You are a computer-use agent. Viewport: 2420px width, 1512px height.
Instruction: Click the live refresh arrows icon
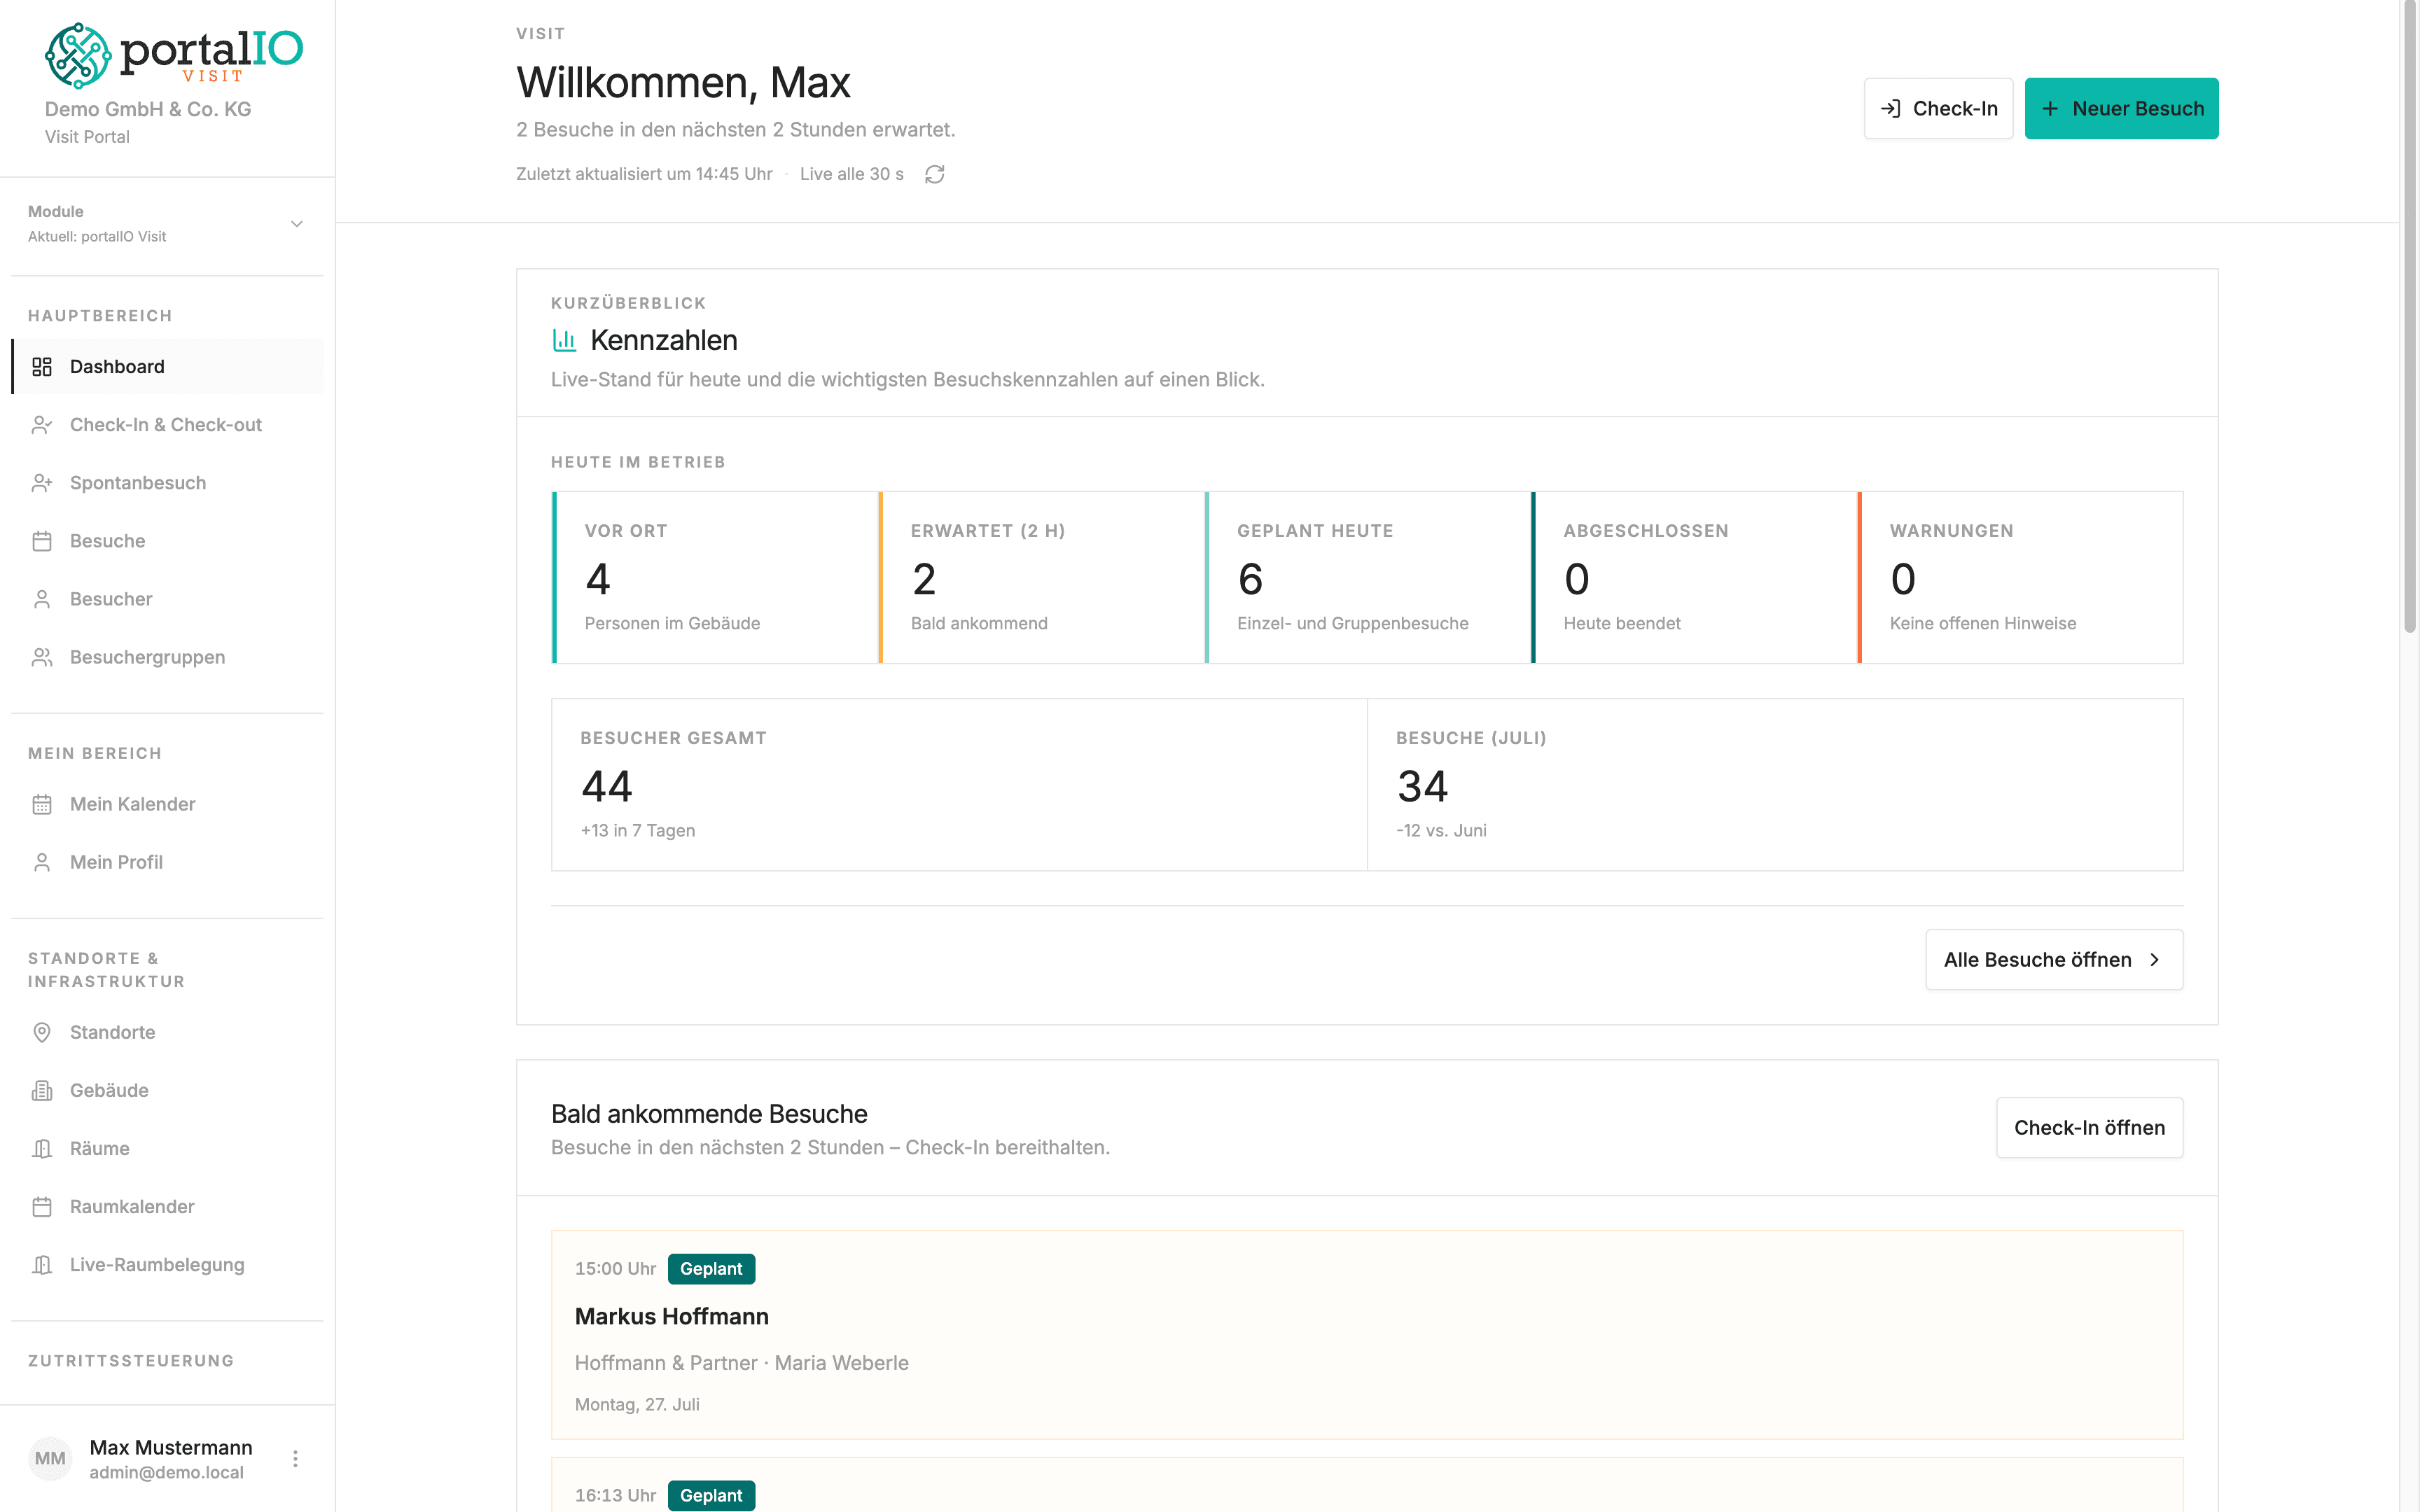935,174
